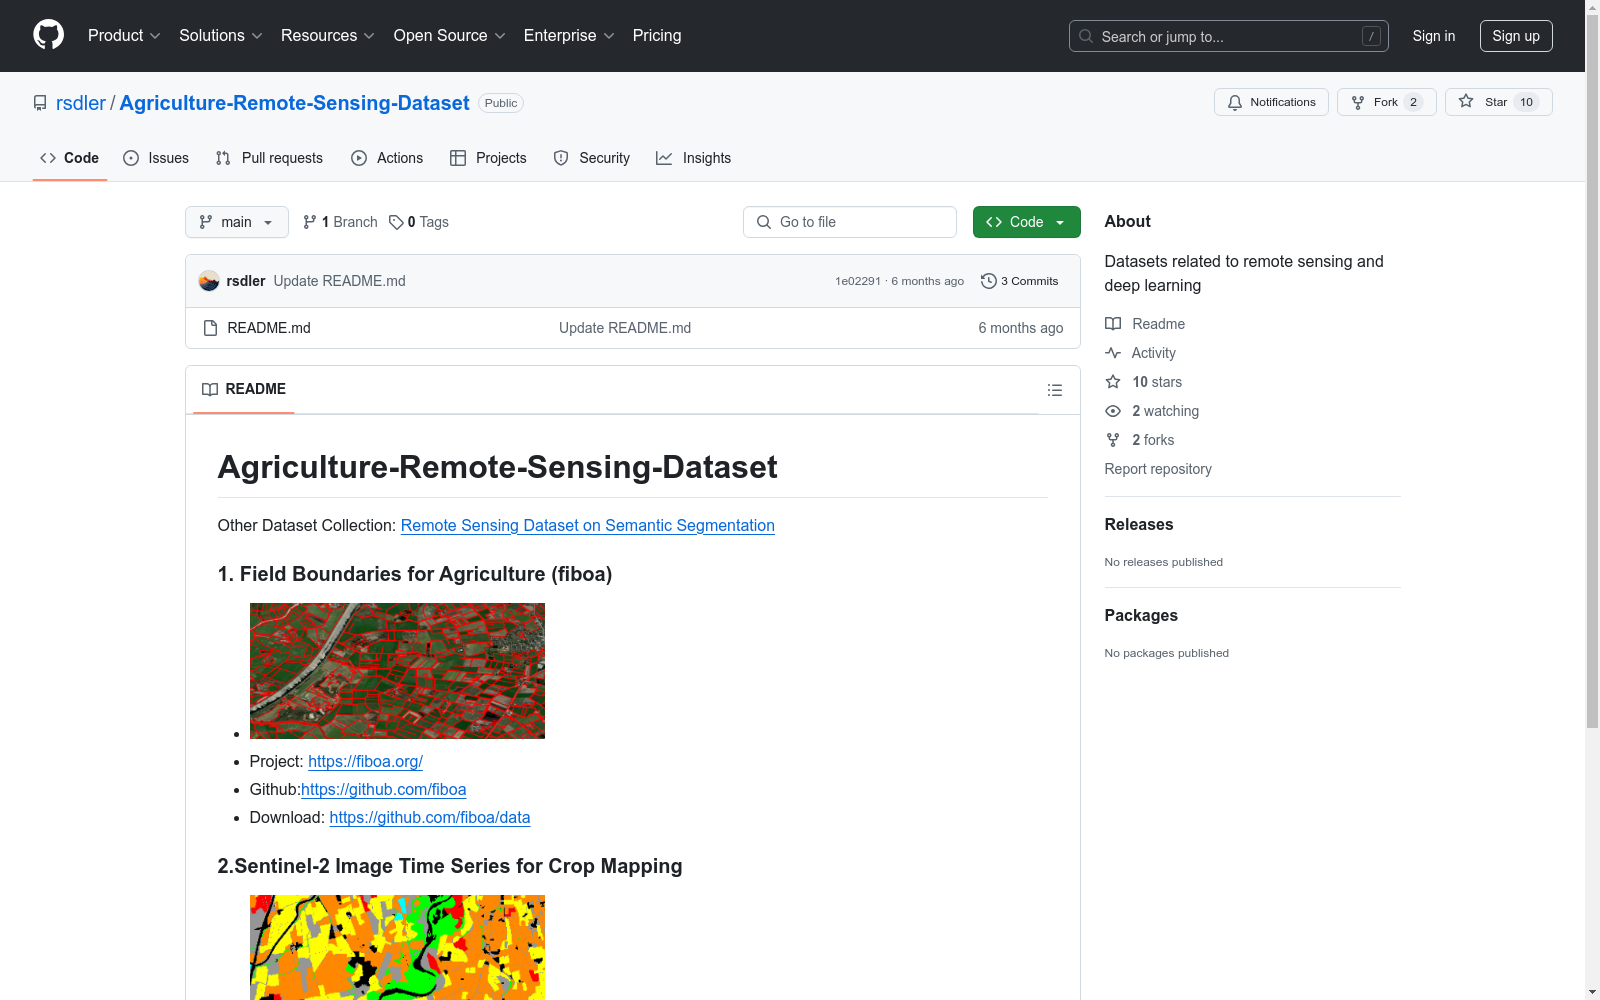Expand the Resources menu
The image size is (1600, 1000).
(327, 35)
